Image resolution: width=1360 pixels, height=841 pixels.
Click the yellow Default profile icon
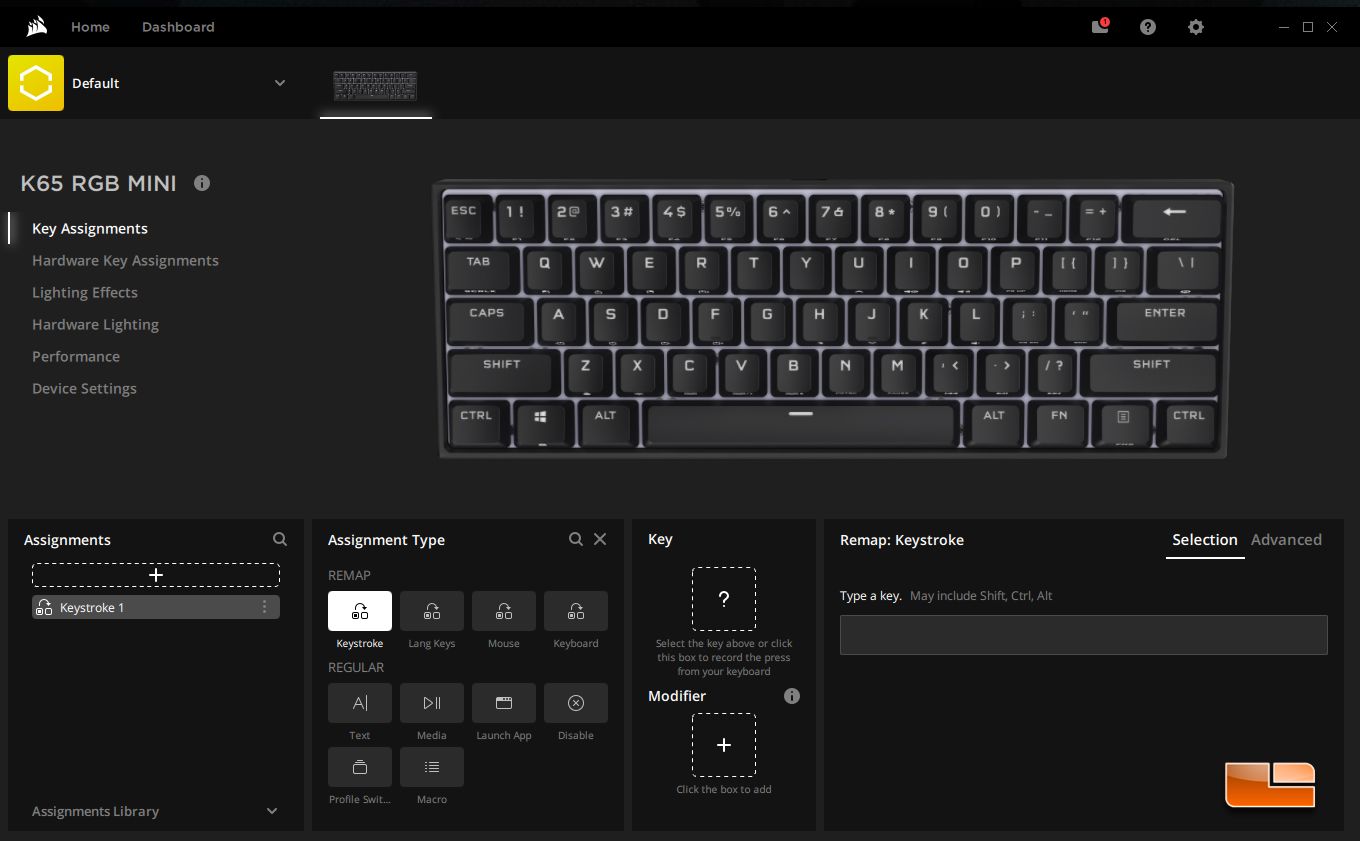(x=36, y=83)
